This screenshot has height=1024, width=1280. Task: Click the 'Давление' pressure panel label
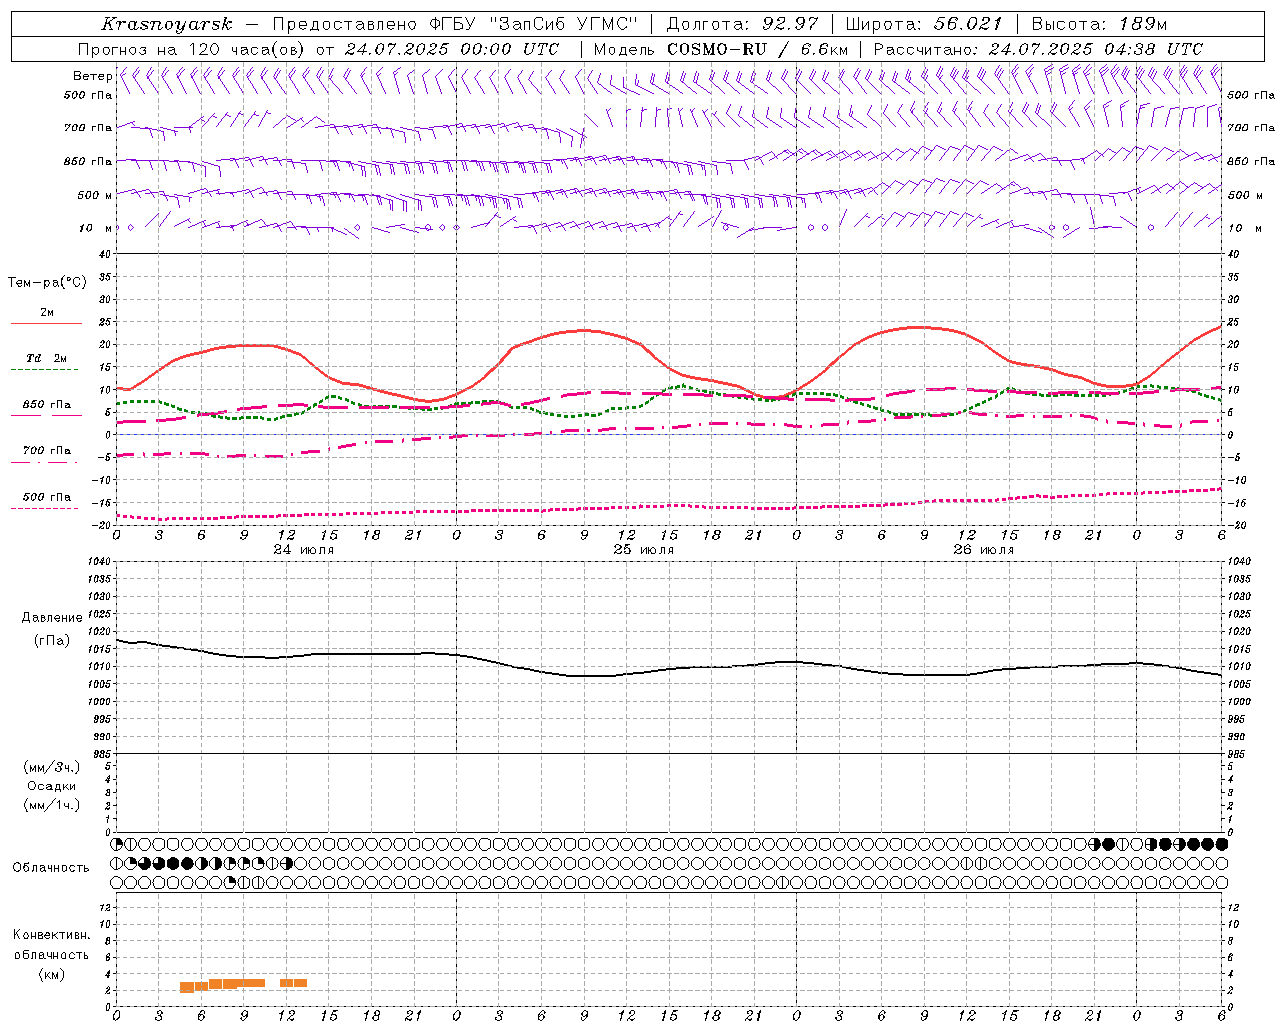coord(52,618)
